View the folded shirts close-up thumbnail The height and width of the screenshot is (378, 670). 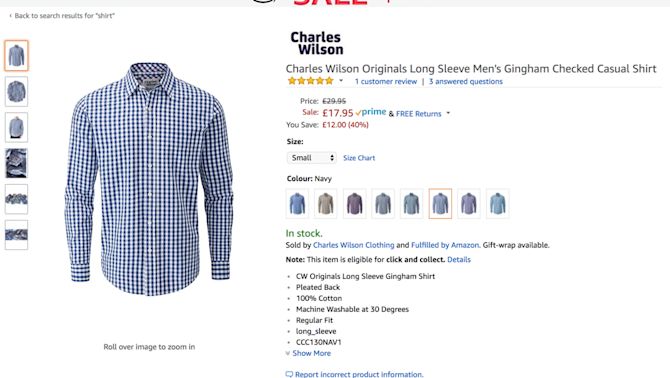[x=16, y=163]
